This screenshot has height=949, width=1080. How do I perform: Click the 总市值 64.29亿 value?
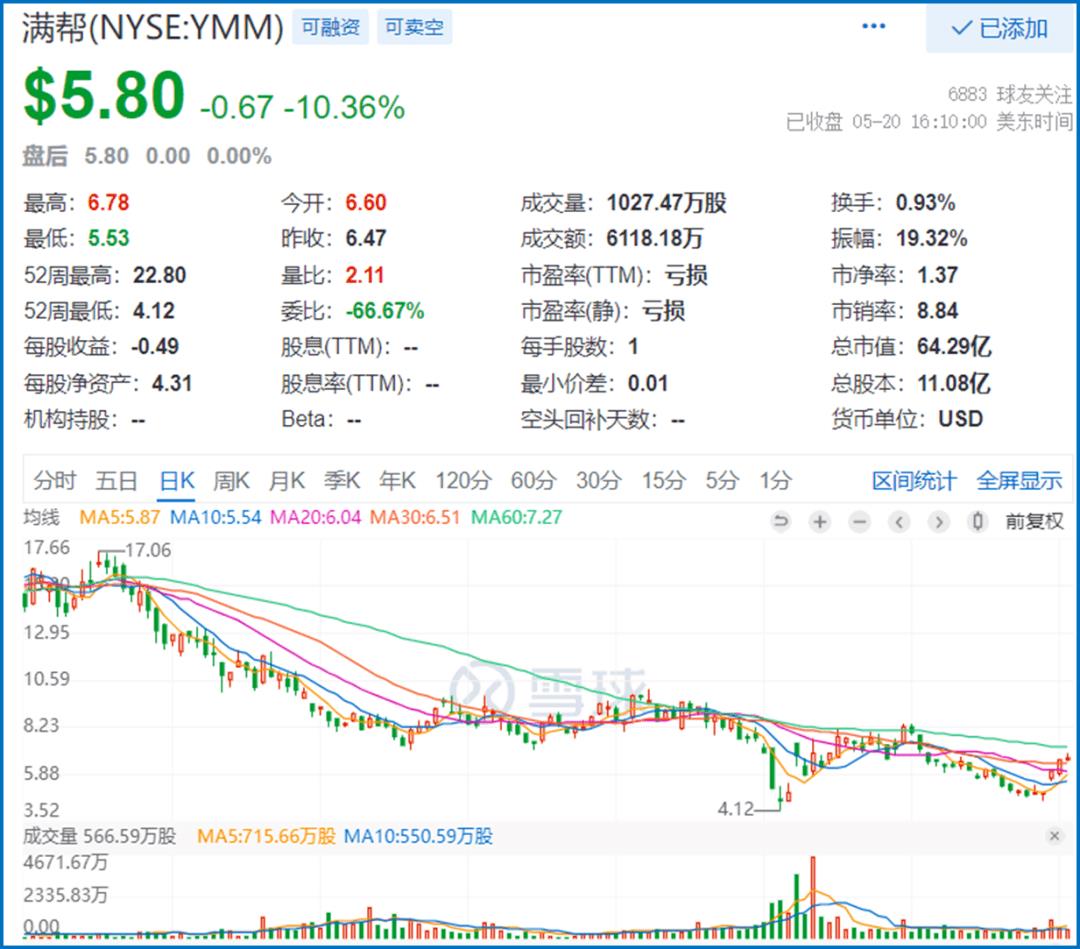[x=954, y=346]
